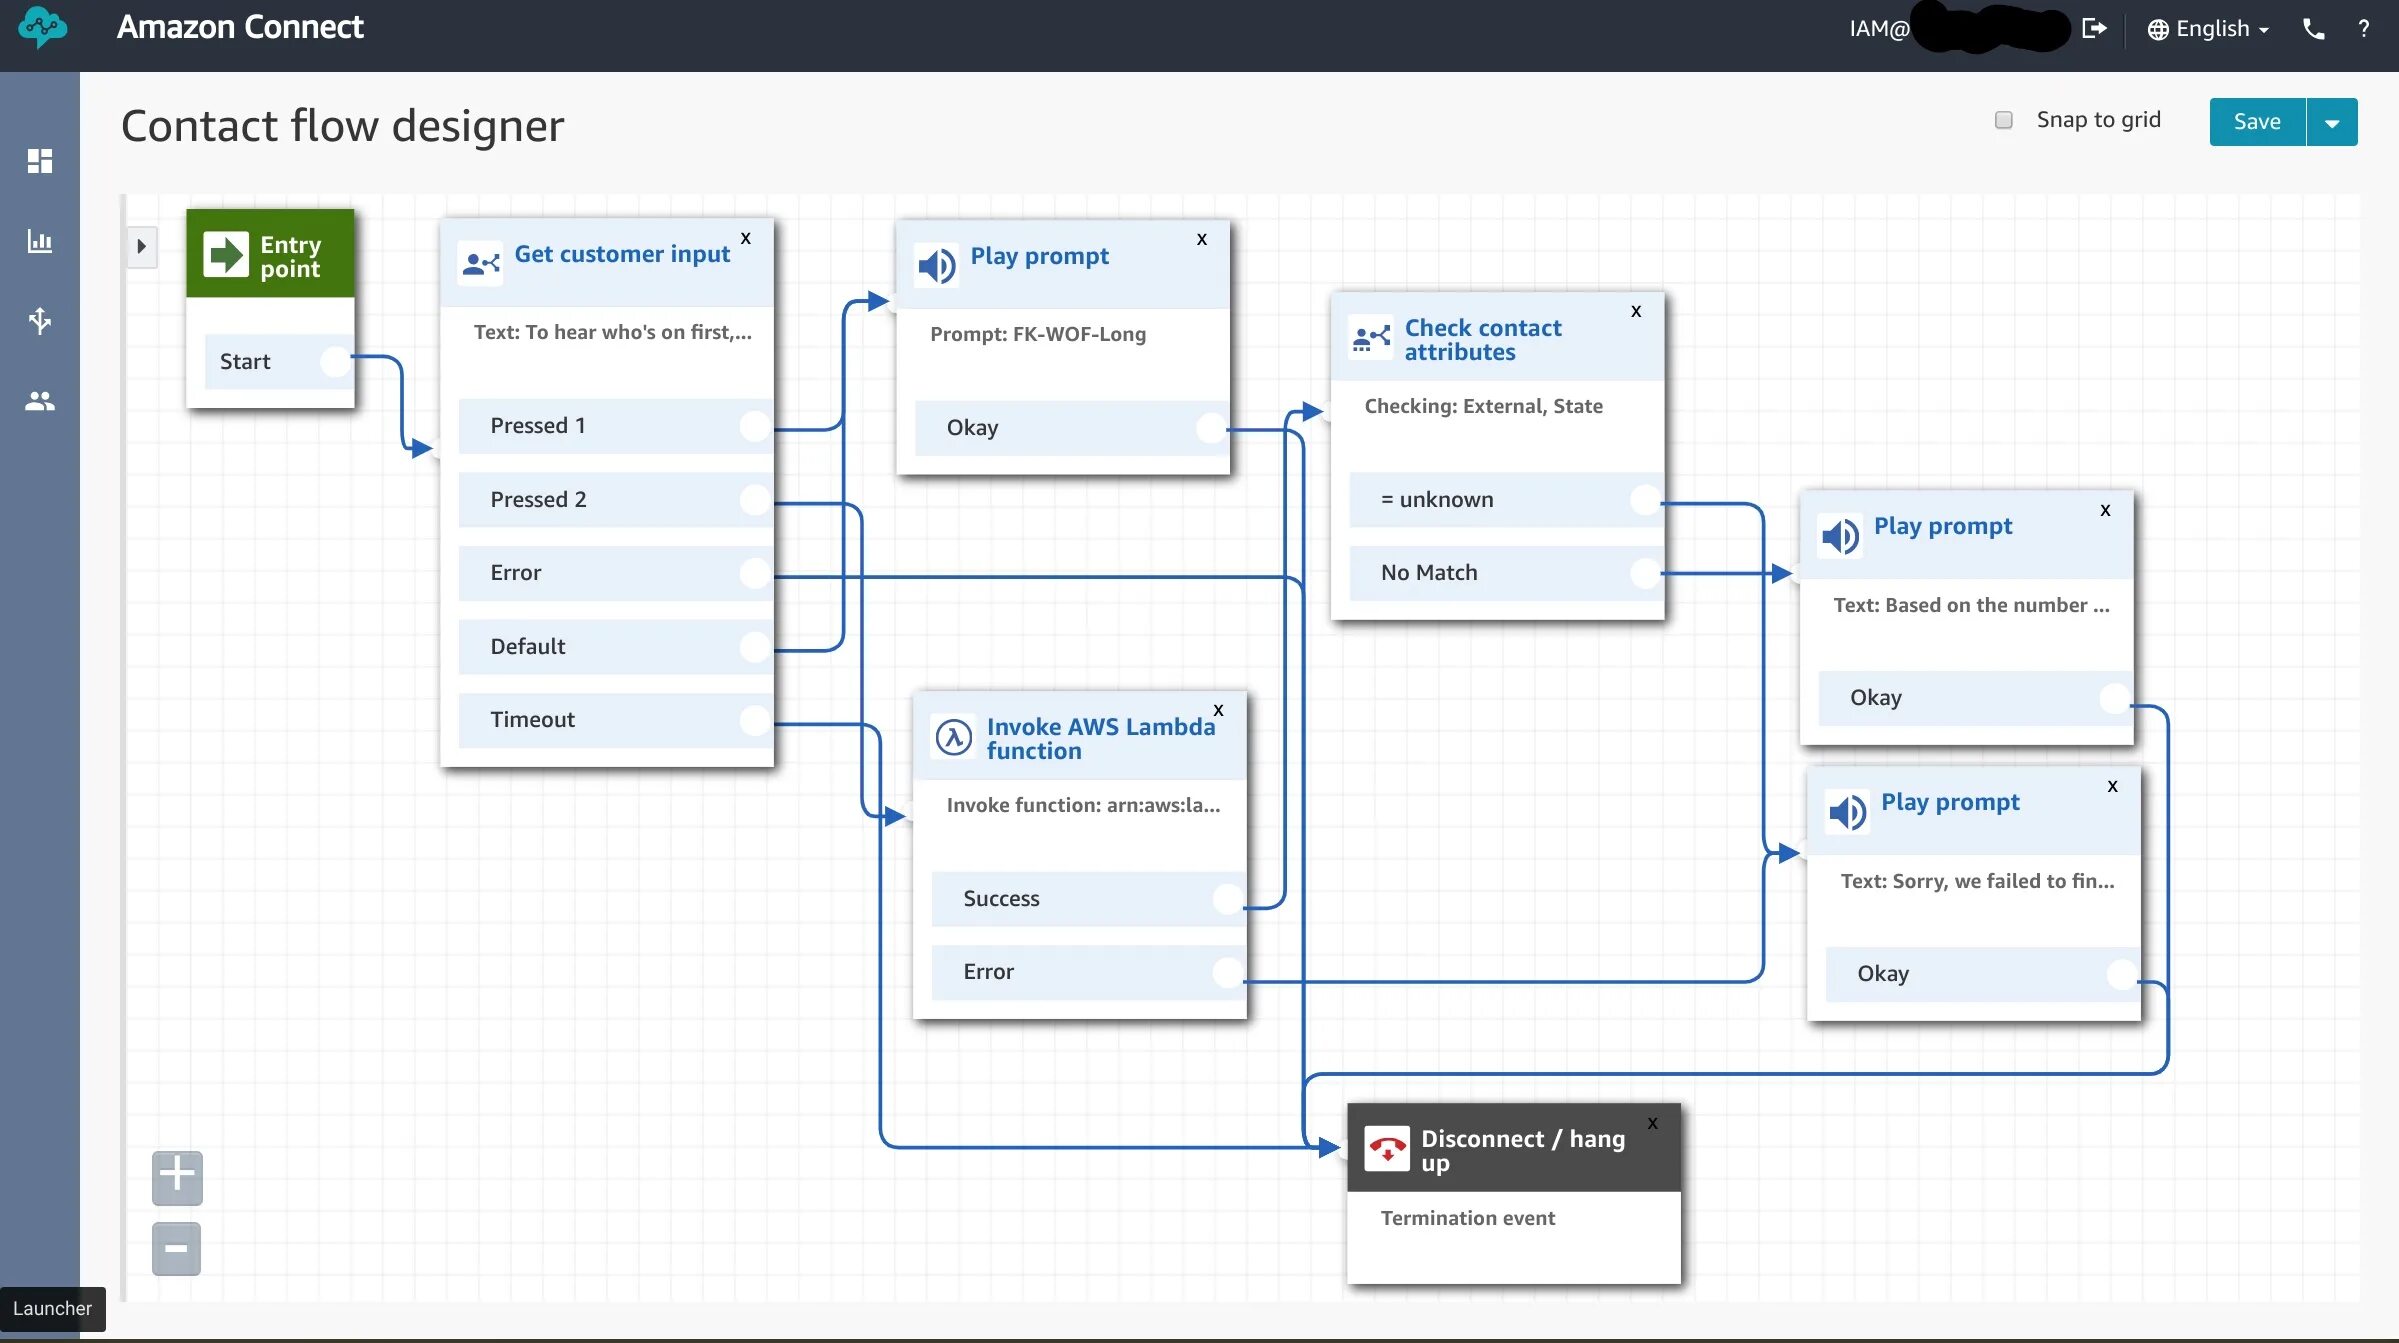This screenshot has width=2399, height=1343.
Task: Close the Check contact attributes block
Action: click(1636, 311)
